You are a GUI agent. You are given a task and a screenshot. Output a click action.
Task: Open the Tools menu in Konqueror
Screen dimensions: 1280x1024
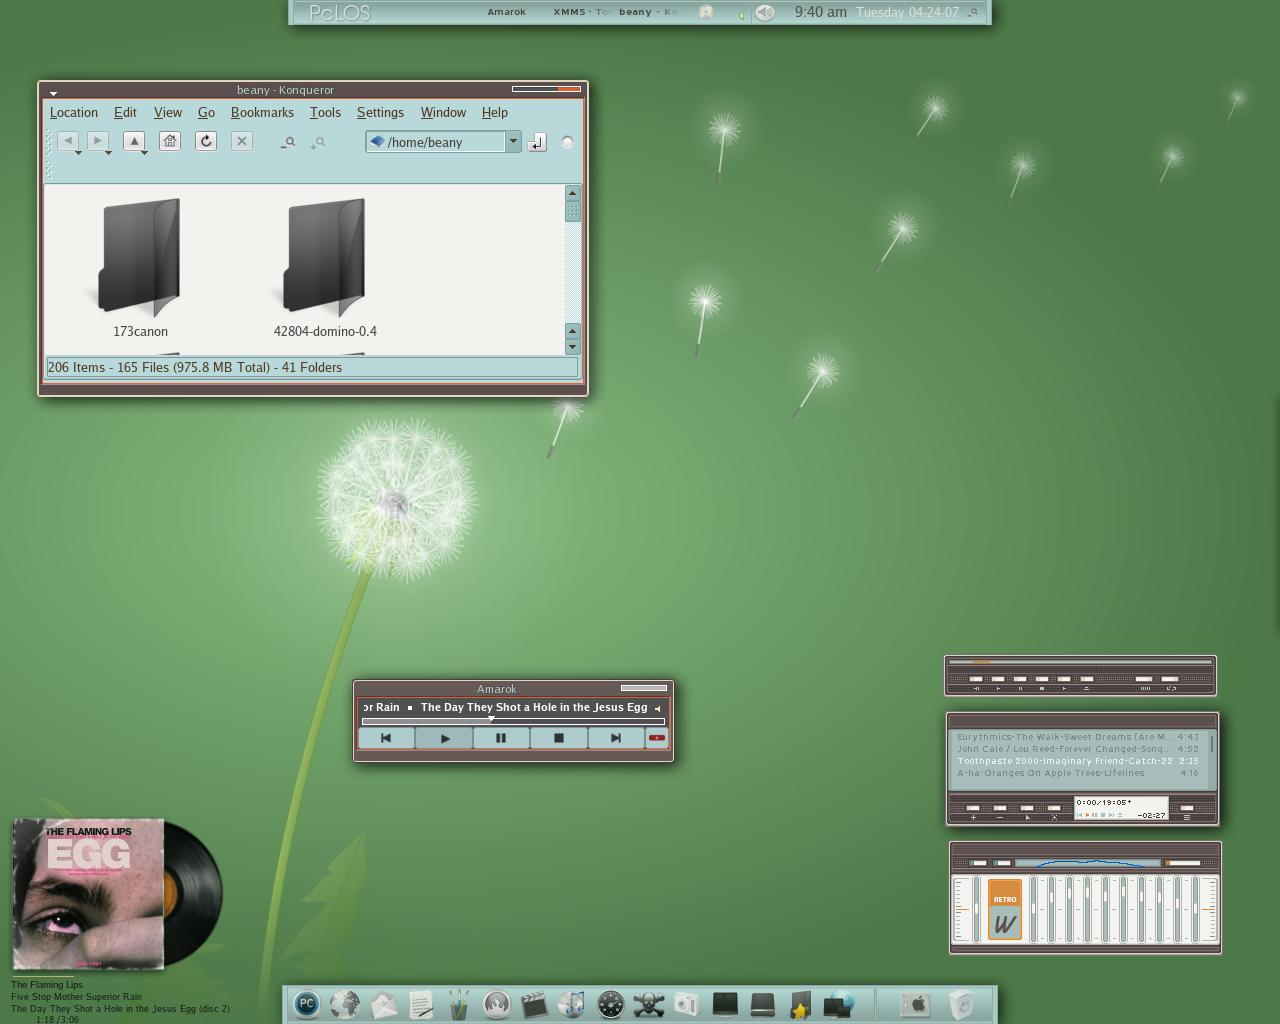pos(325,113)
